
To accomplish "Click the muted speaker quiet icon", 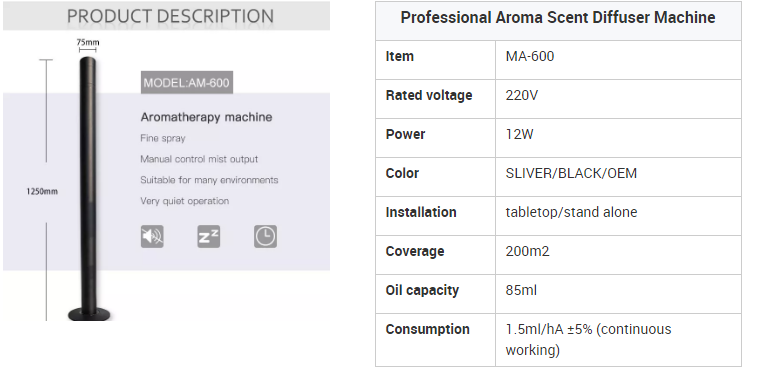I will (152, 237).
